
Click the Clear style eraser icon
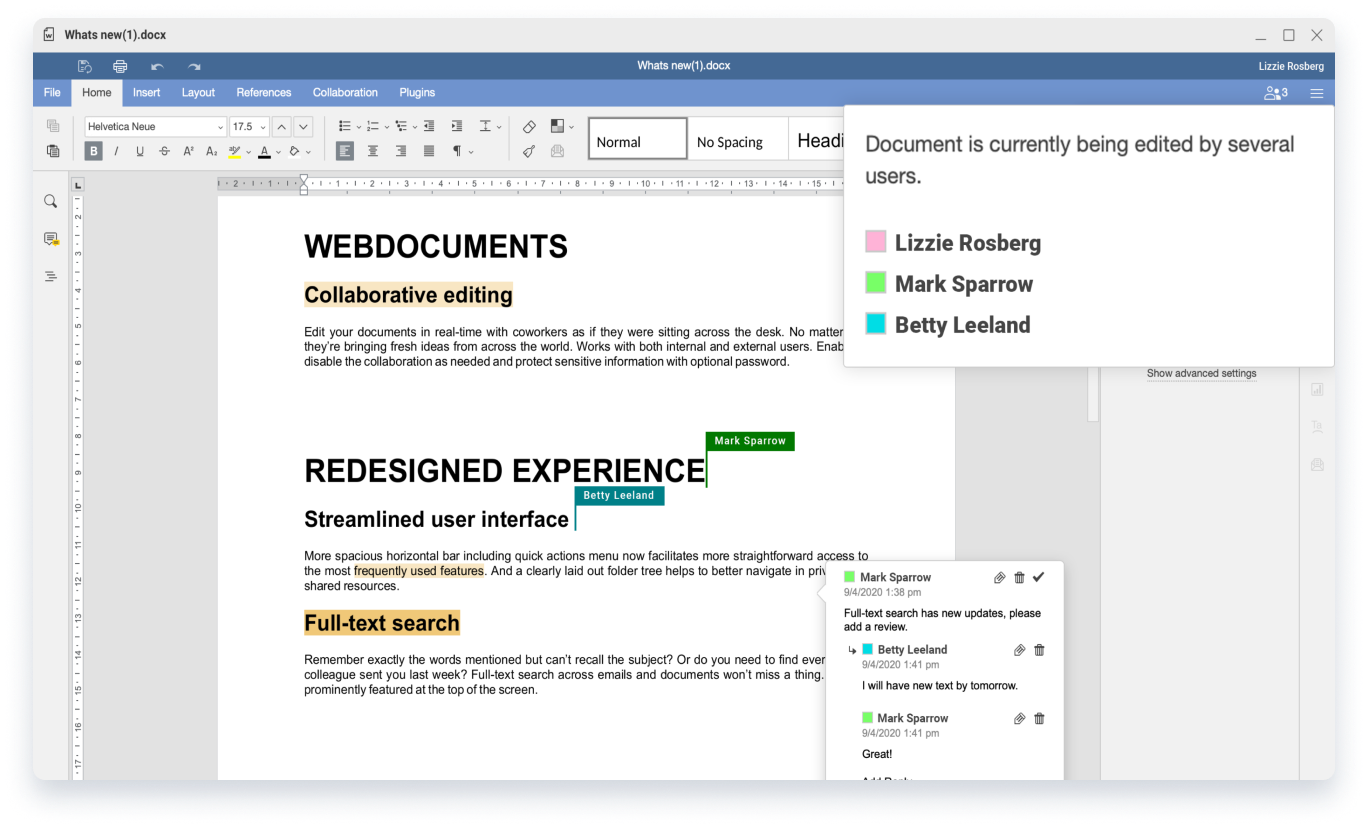point(529,127)
